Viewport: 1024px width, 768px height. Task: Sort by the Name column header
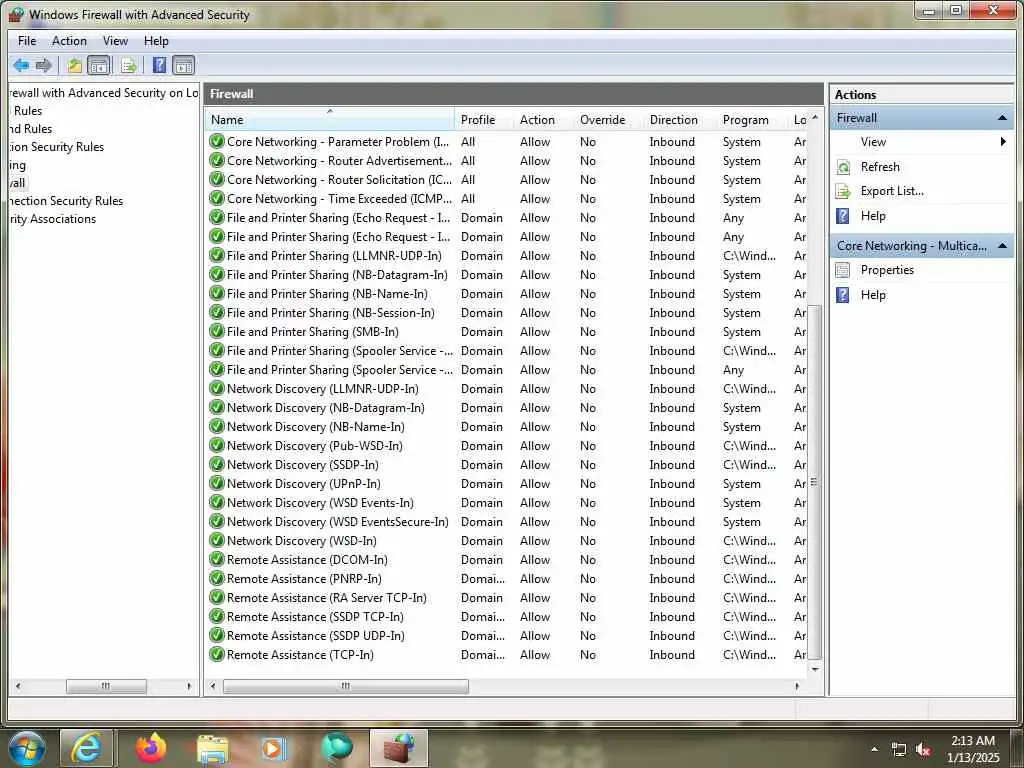330,120
